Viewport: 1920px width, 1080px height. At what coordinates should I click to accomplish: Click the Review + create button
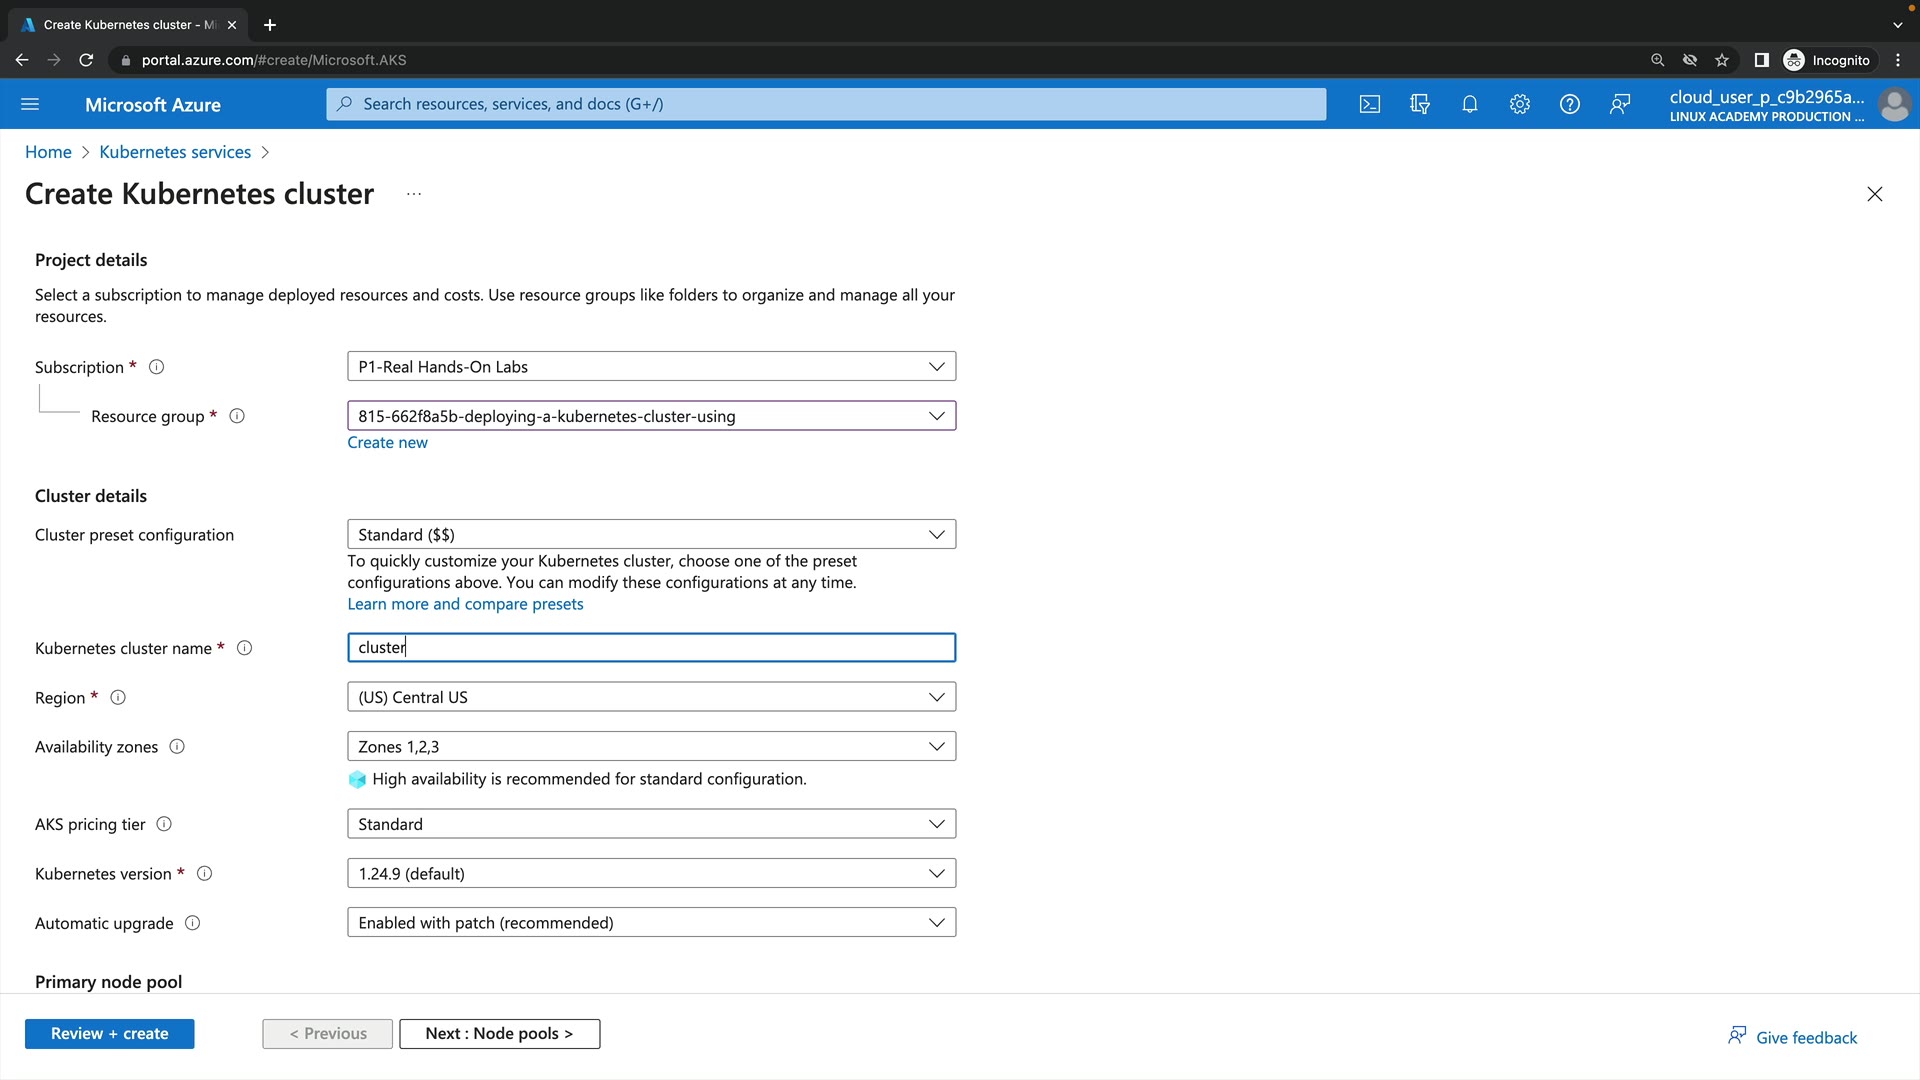tap(110, 1034)
